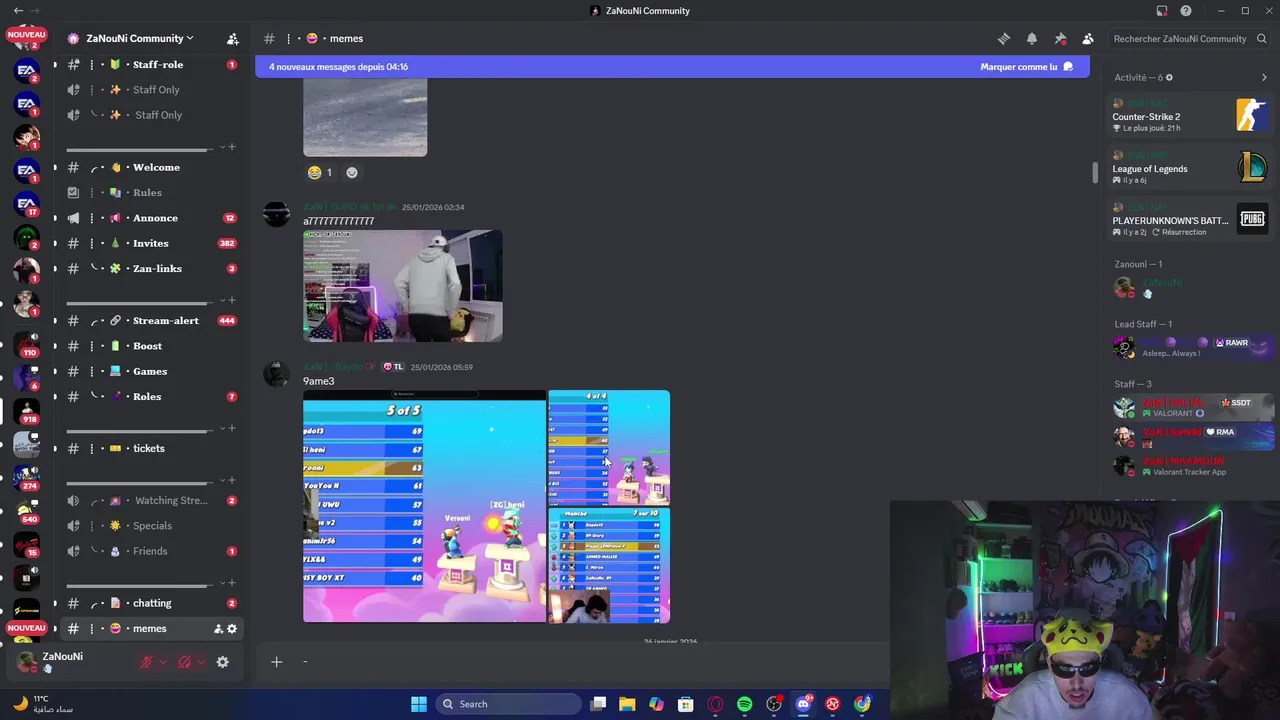Open the Stream-alert channel
Image resolution: width=1280 pixels, height=720 pixels.
pos(152,321)
